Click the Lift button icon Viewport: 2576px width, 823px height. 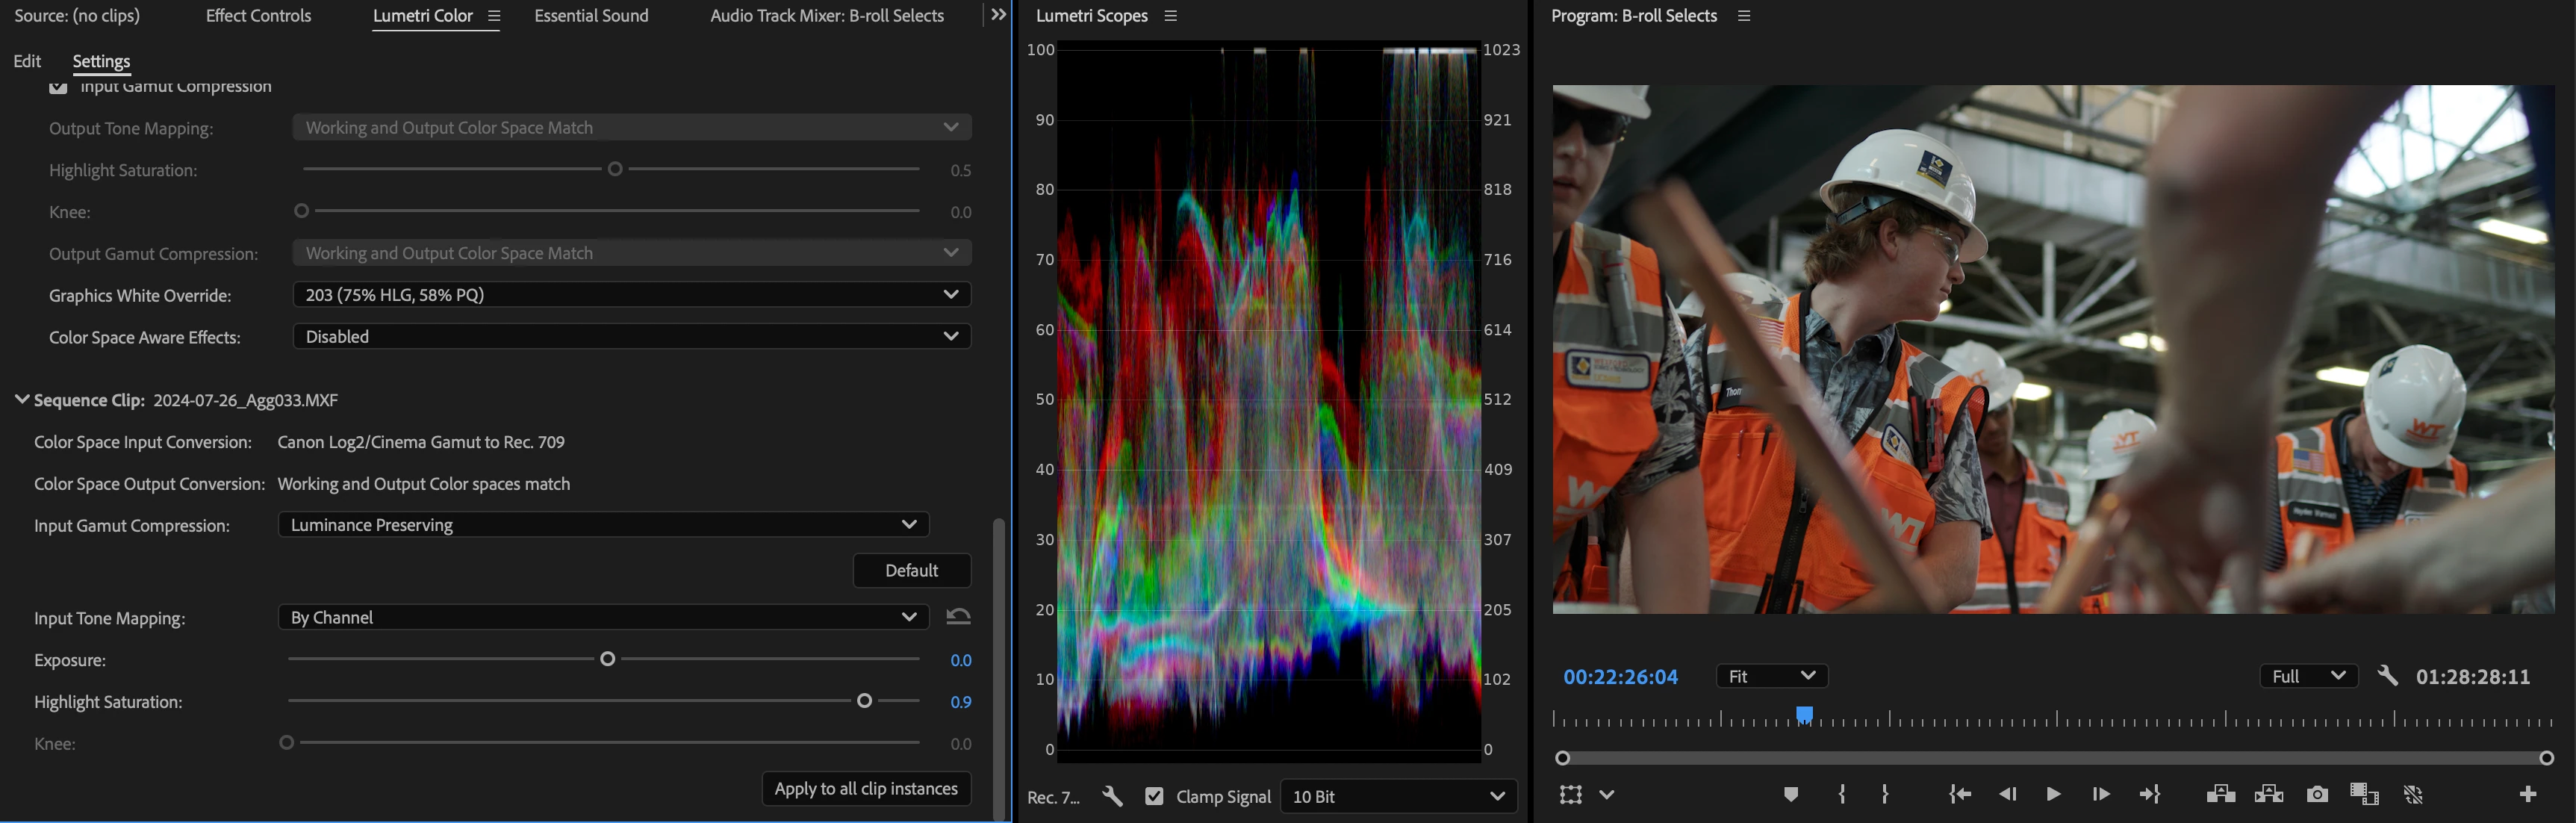coord(2220,794)
